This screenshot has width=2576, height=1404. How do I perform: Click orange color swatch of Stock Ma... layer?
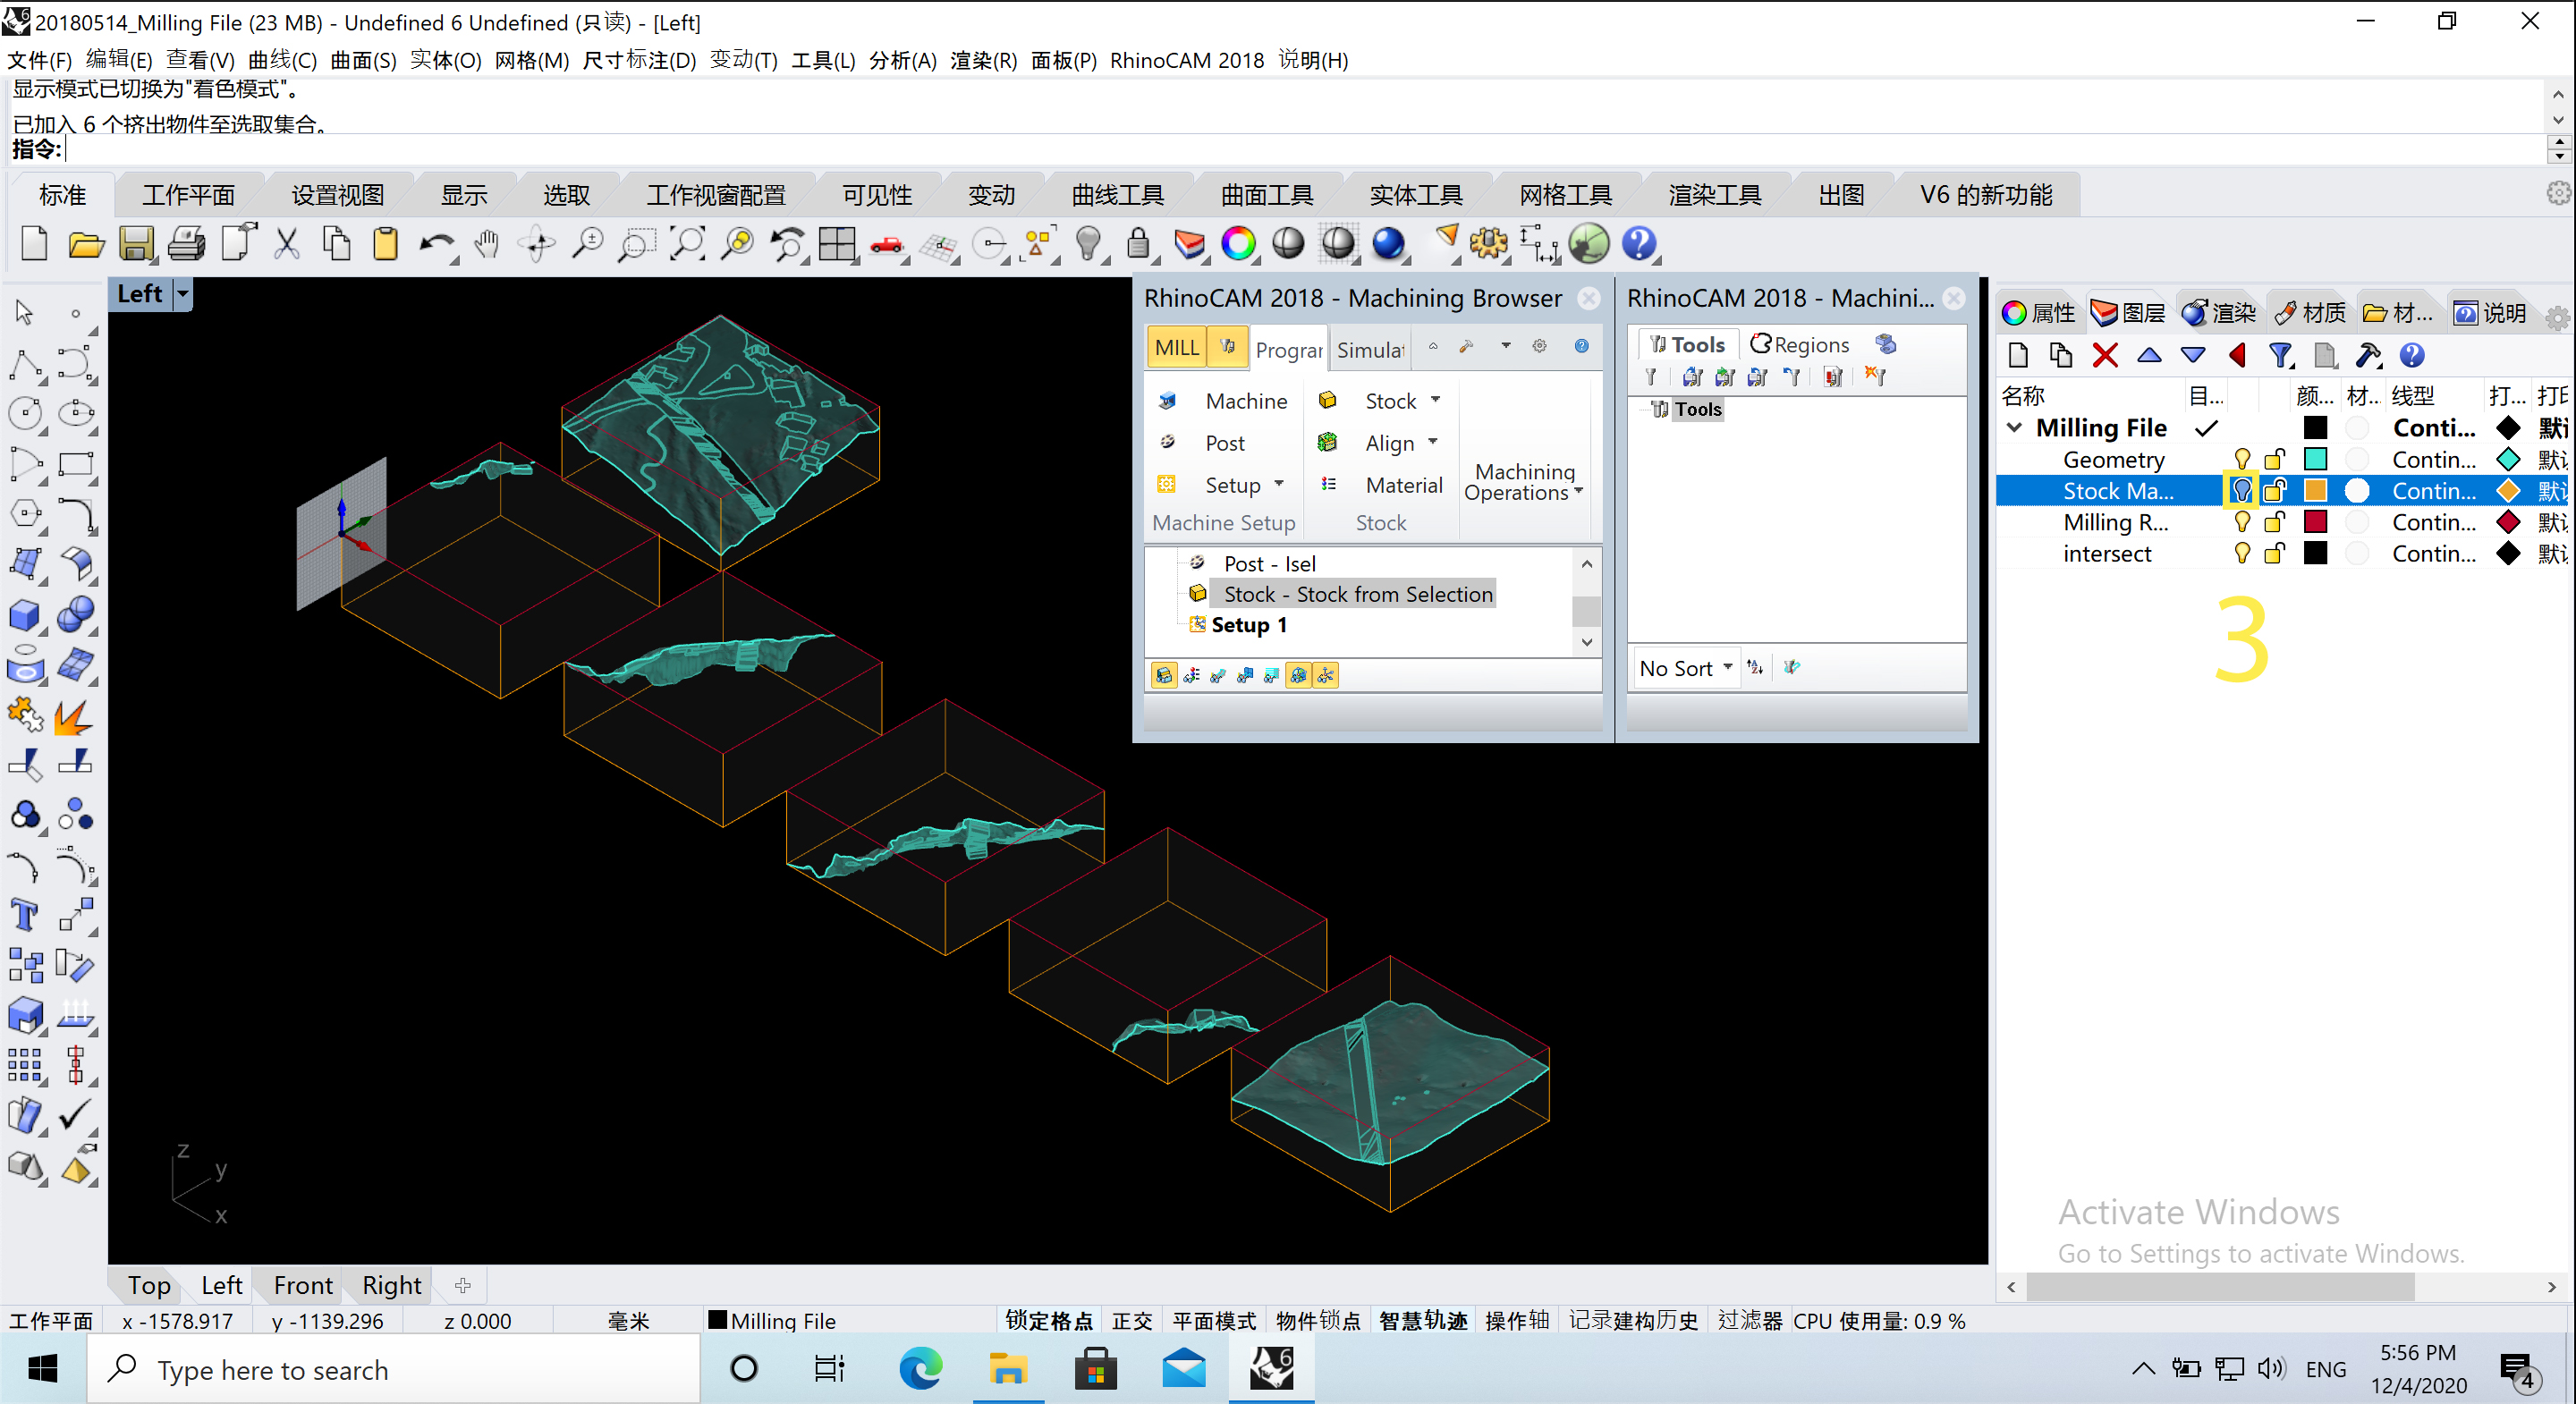click(x=2315, y=490)
